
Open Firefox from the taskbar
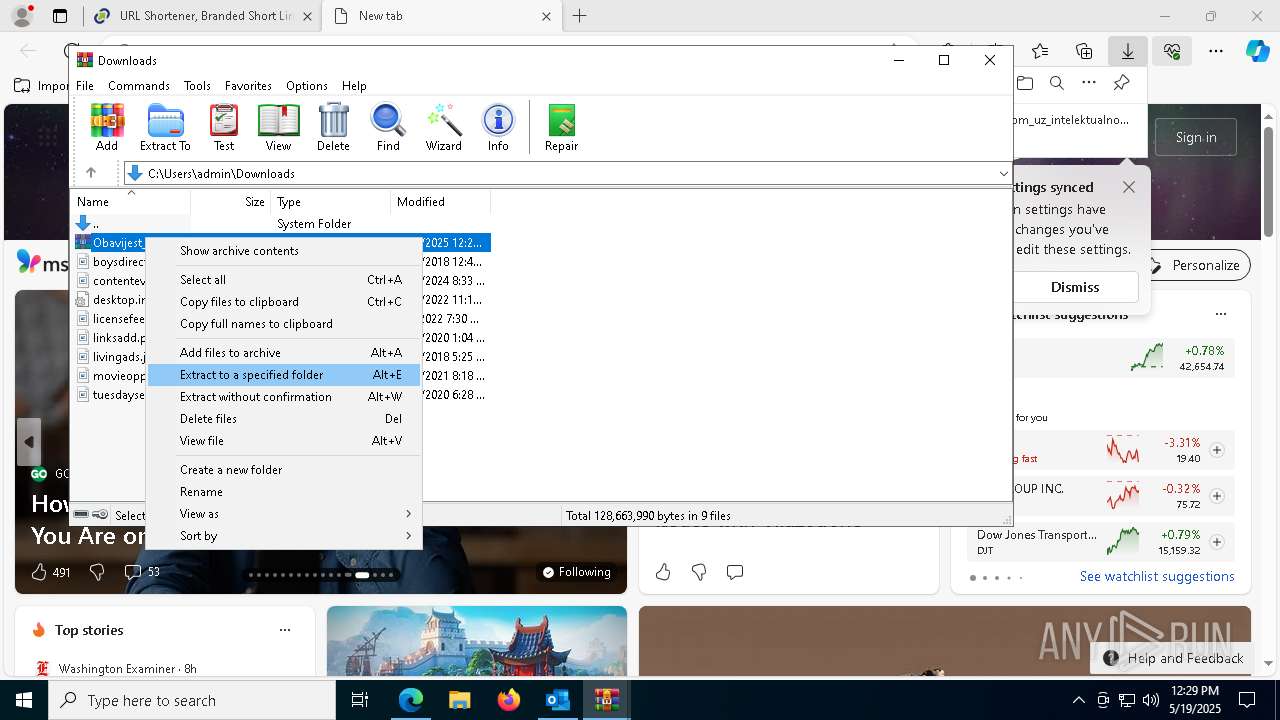[x=508, y=700]
